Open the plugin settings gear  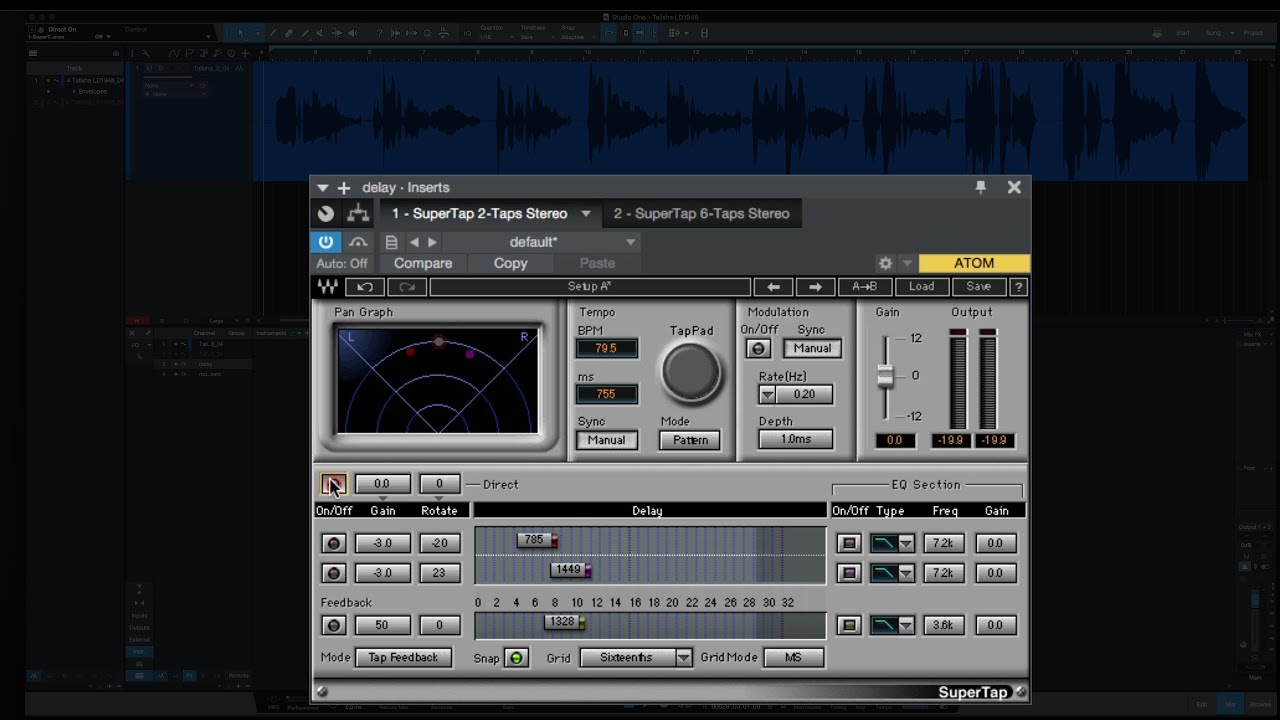click(x=885, y=263)
